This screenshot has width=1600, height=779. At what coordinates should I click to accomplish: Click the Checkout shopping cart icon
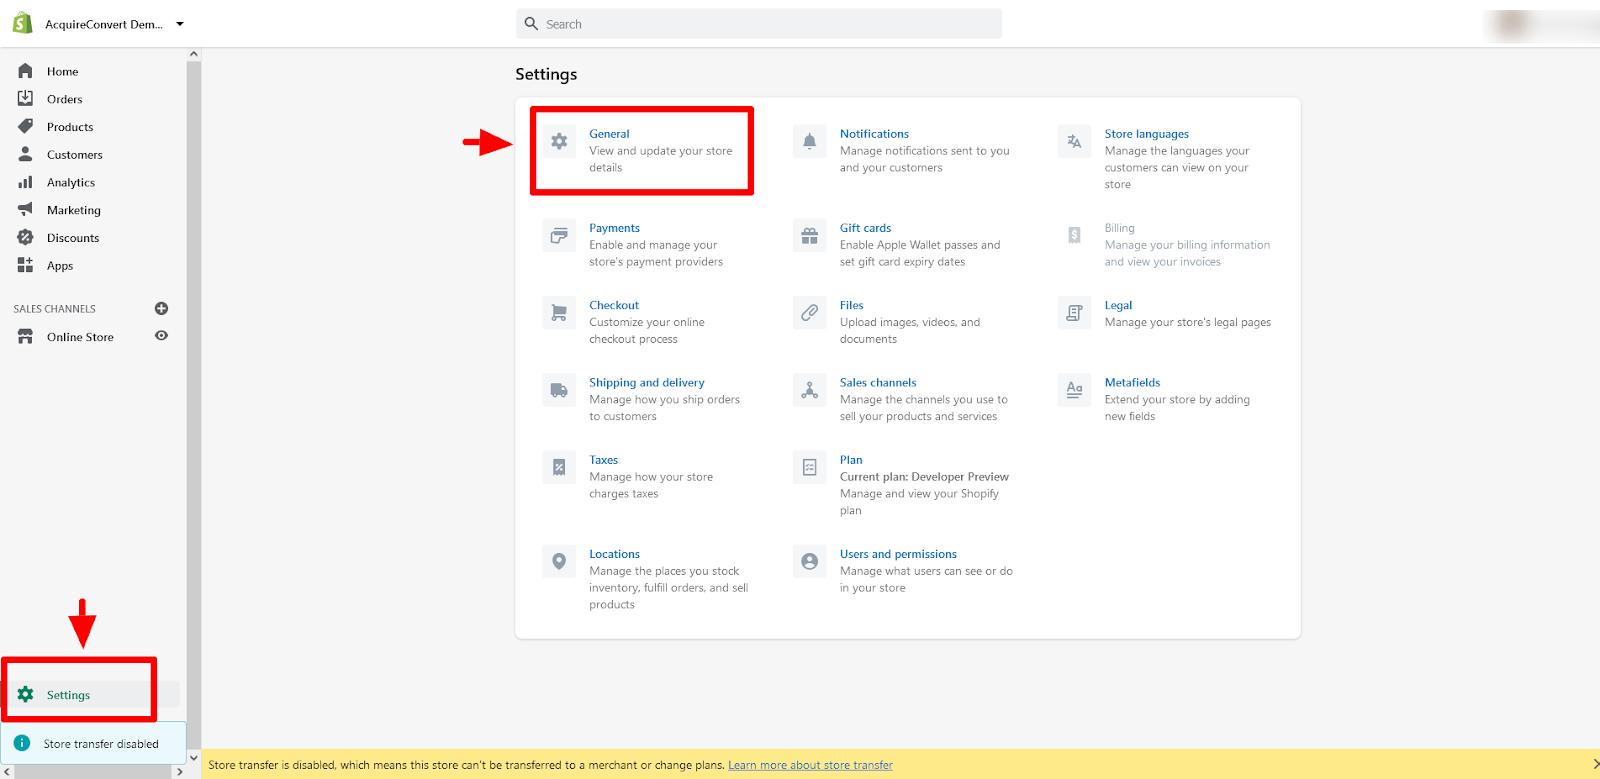pos(559,313)
